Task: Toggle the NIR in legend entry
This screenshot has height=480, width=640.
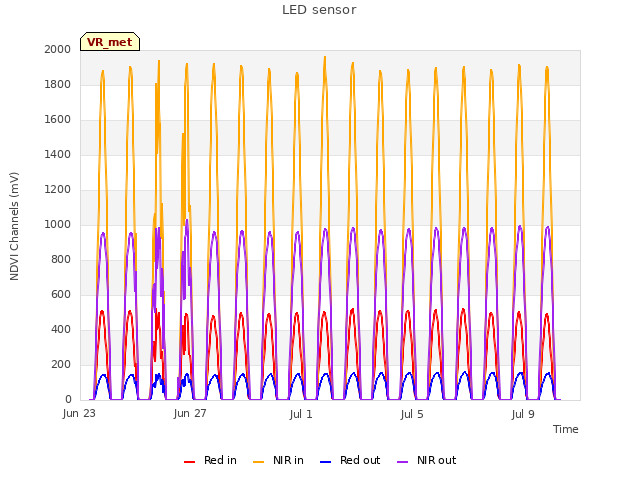Action: point(278,460)
